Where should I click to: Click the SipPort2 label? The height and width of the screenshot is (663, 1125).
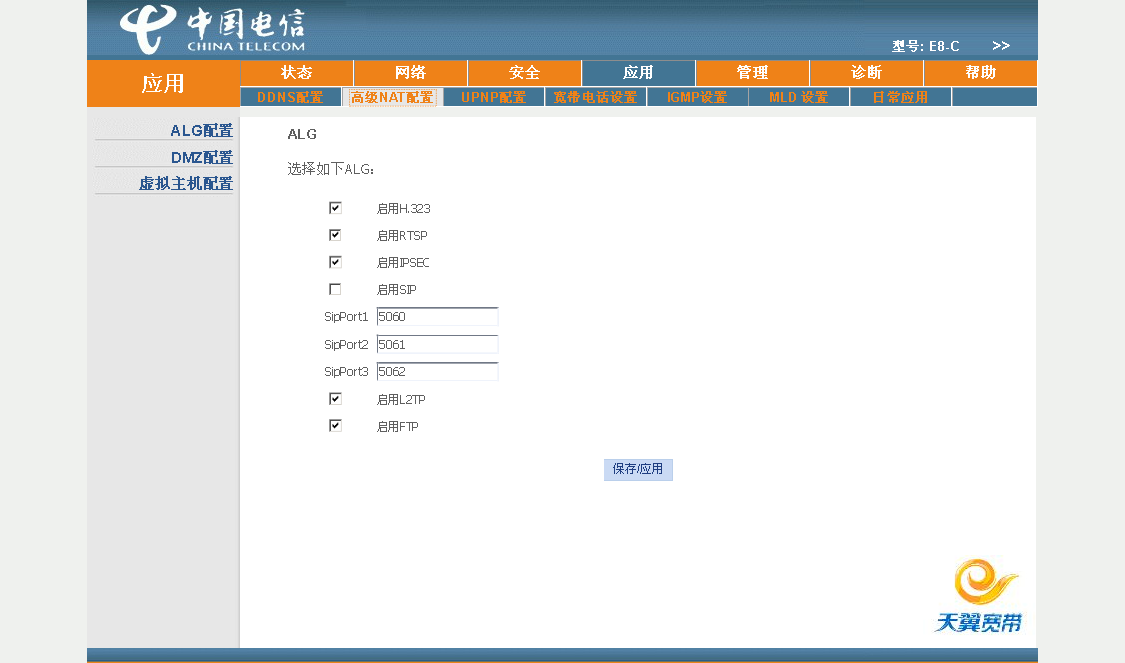point(346,344)
